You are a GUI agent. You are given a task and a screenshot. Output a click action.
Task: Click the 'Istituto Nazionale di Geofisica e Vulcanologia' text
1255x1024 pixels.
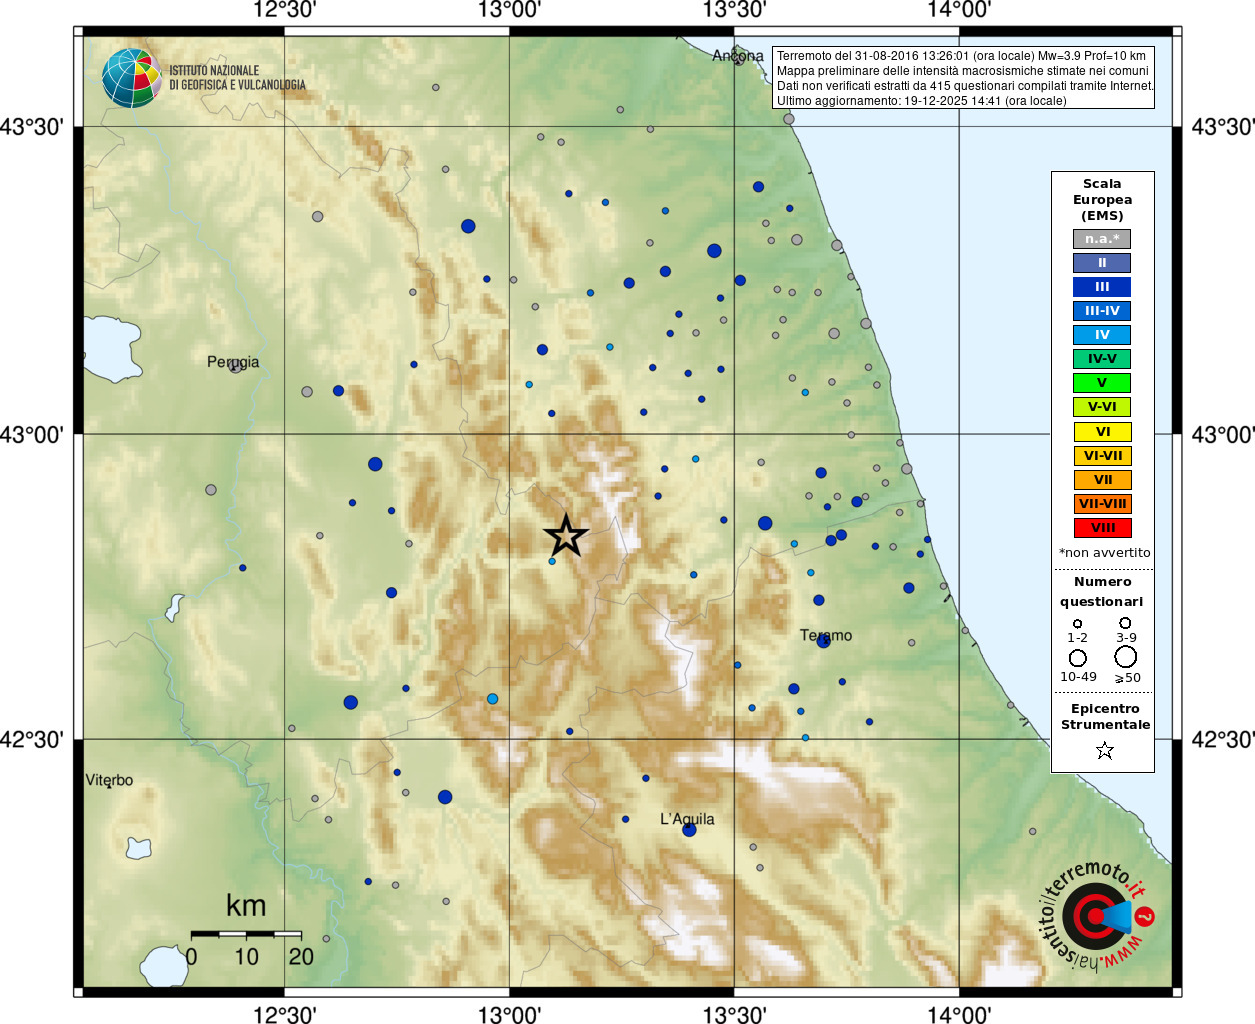coord(238,78)
